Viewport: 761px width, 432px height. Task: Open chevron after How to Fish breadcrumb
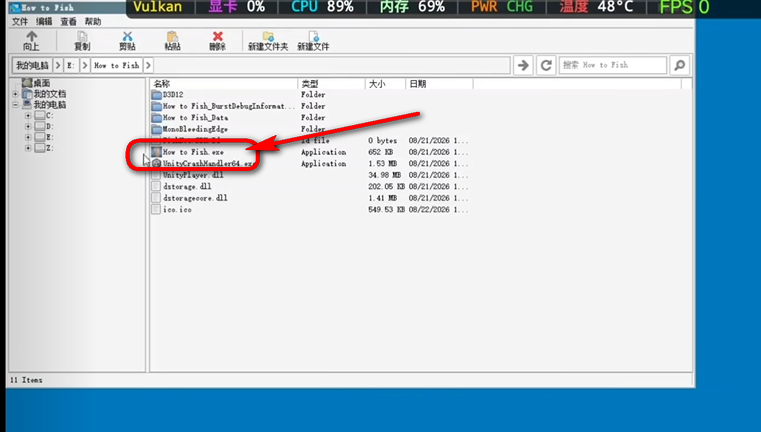pyautogui.click(x=148, y=65)
